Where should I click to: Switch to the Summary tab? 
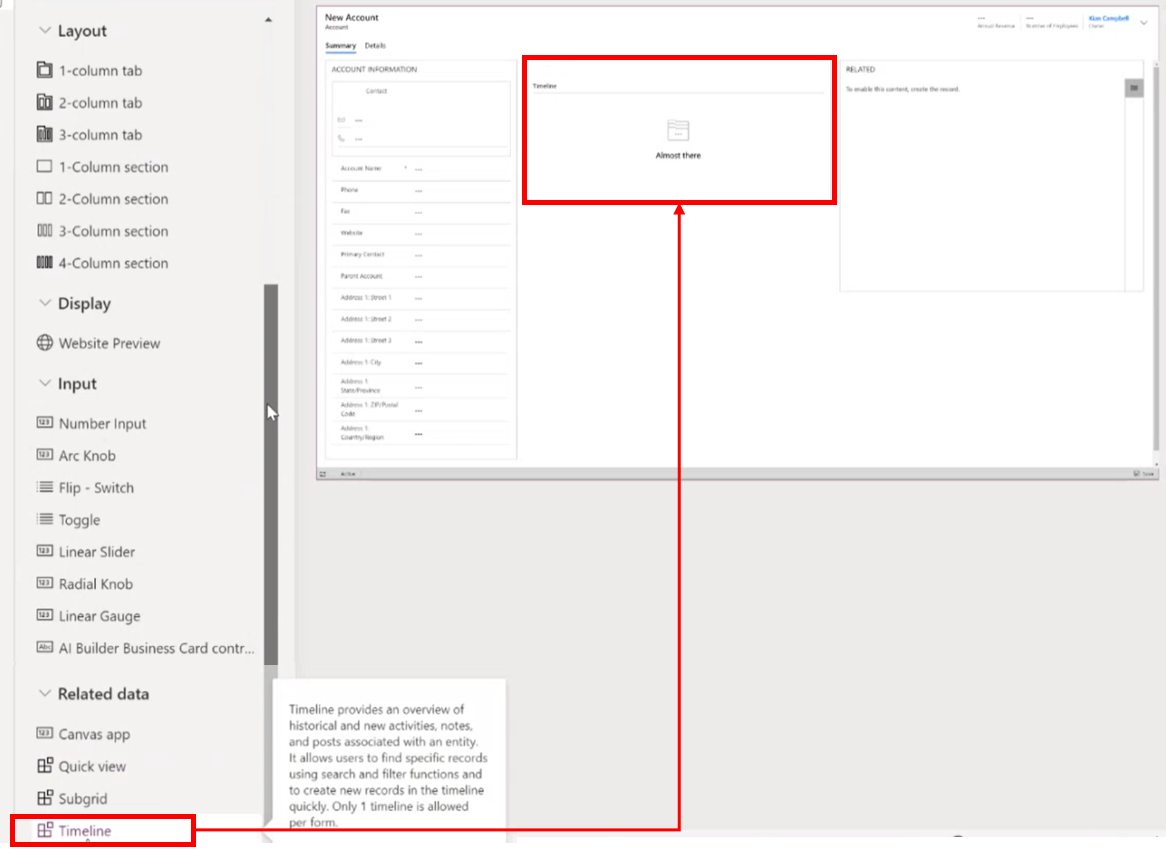[x=340, y=46]
